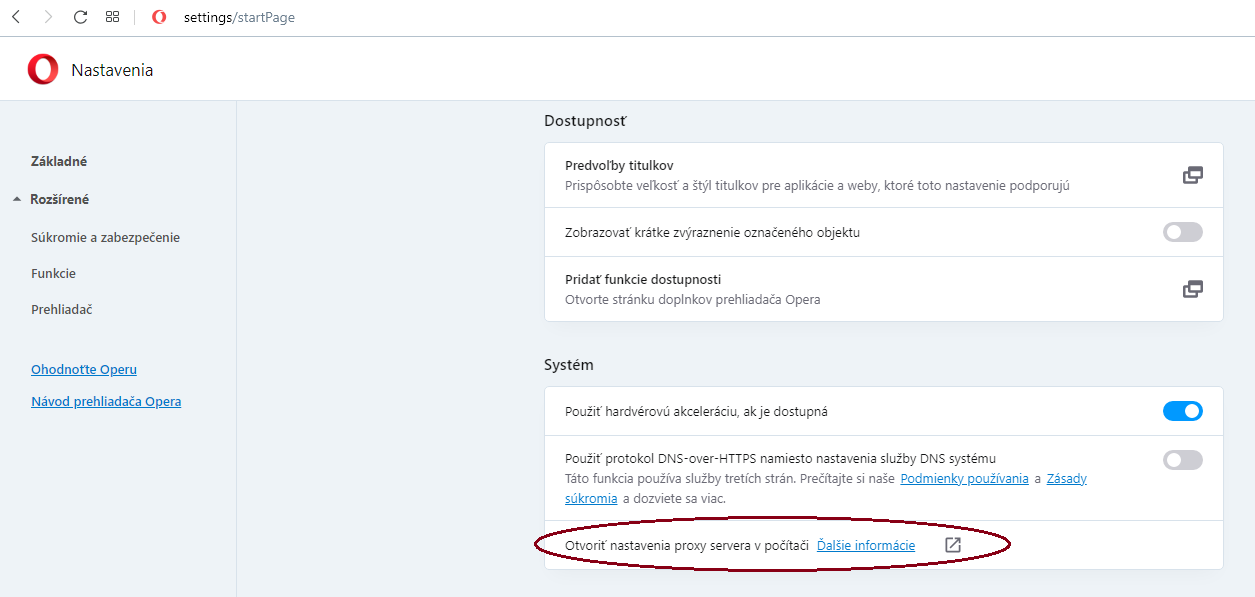1255x597 pixels.
Task: Open the Ďalšie informácie link
Action: [866, 545]
